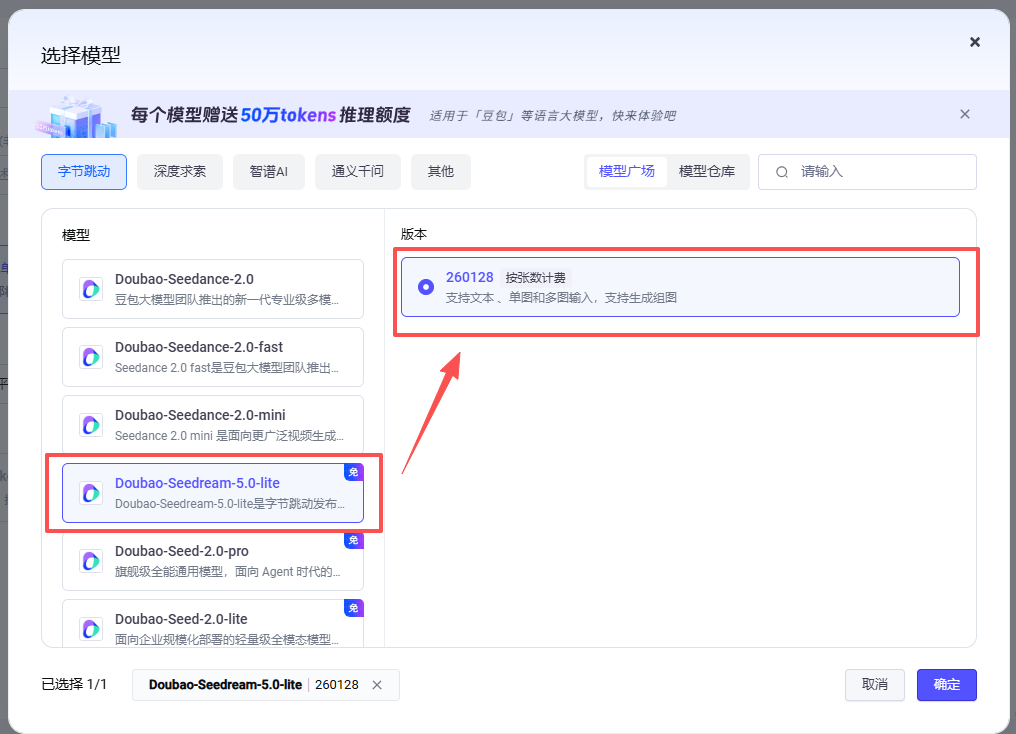Click the 免 badge on Doubao-Seed-2.0-pro

pyautogui.click(x=353, y=540)
